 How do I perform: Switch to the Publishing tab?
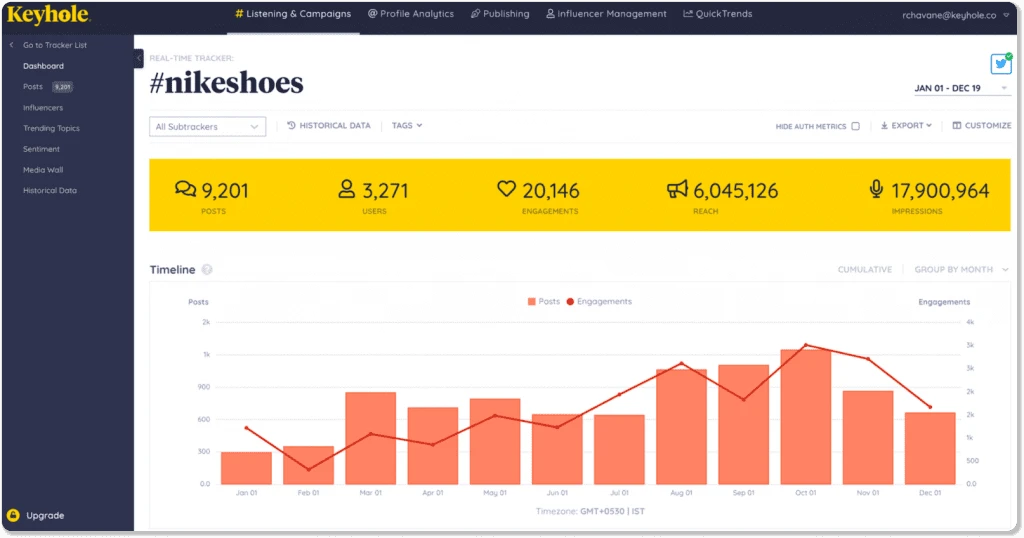tap(500, 14)
